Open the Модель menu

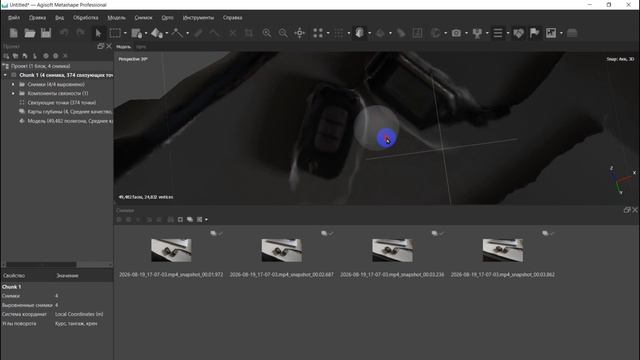[116, 18]
